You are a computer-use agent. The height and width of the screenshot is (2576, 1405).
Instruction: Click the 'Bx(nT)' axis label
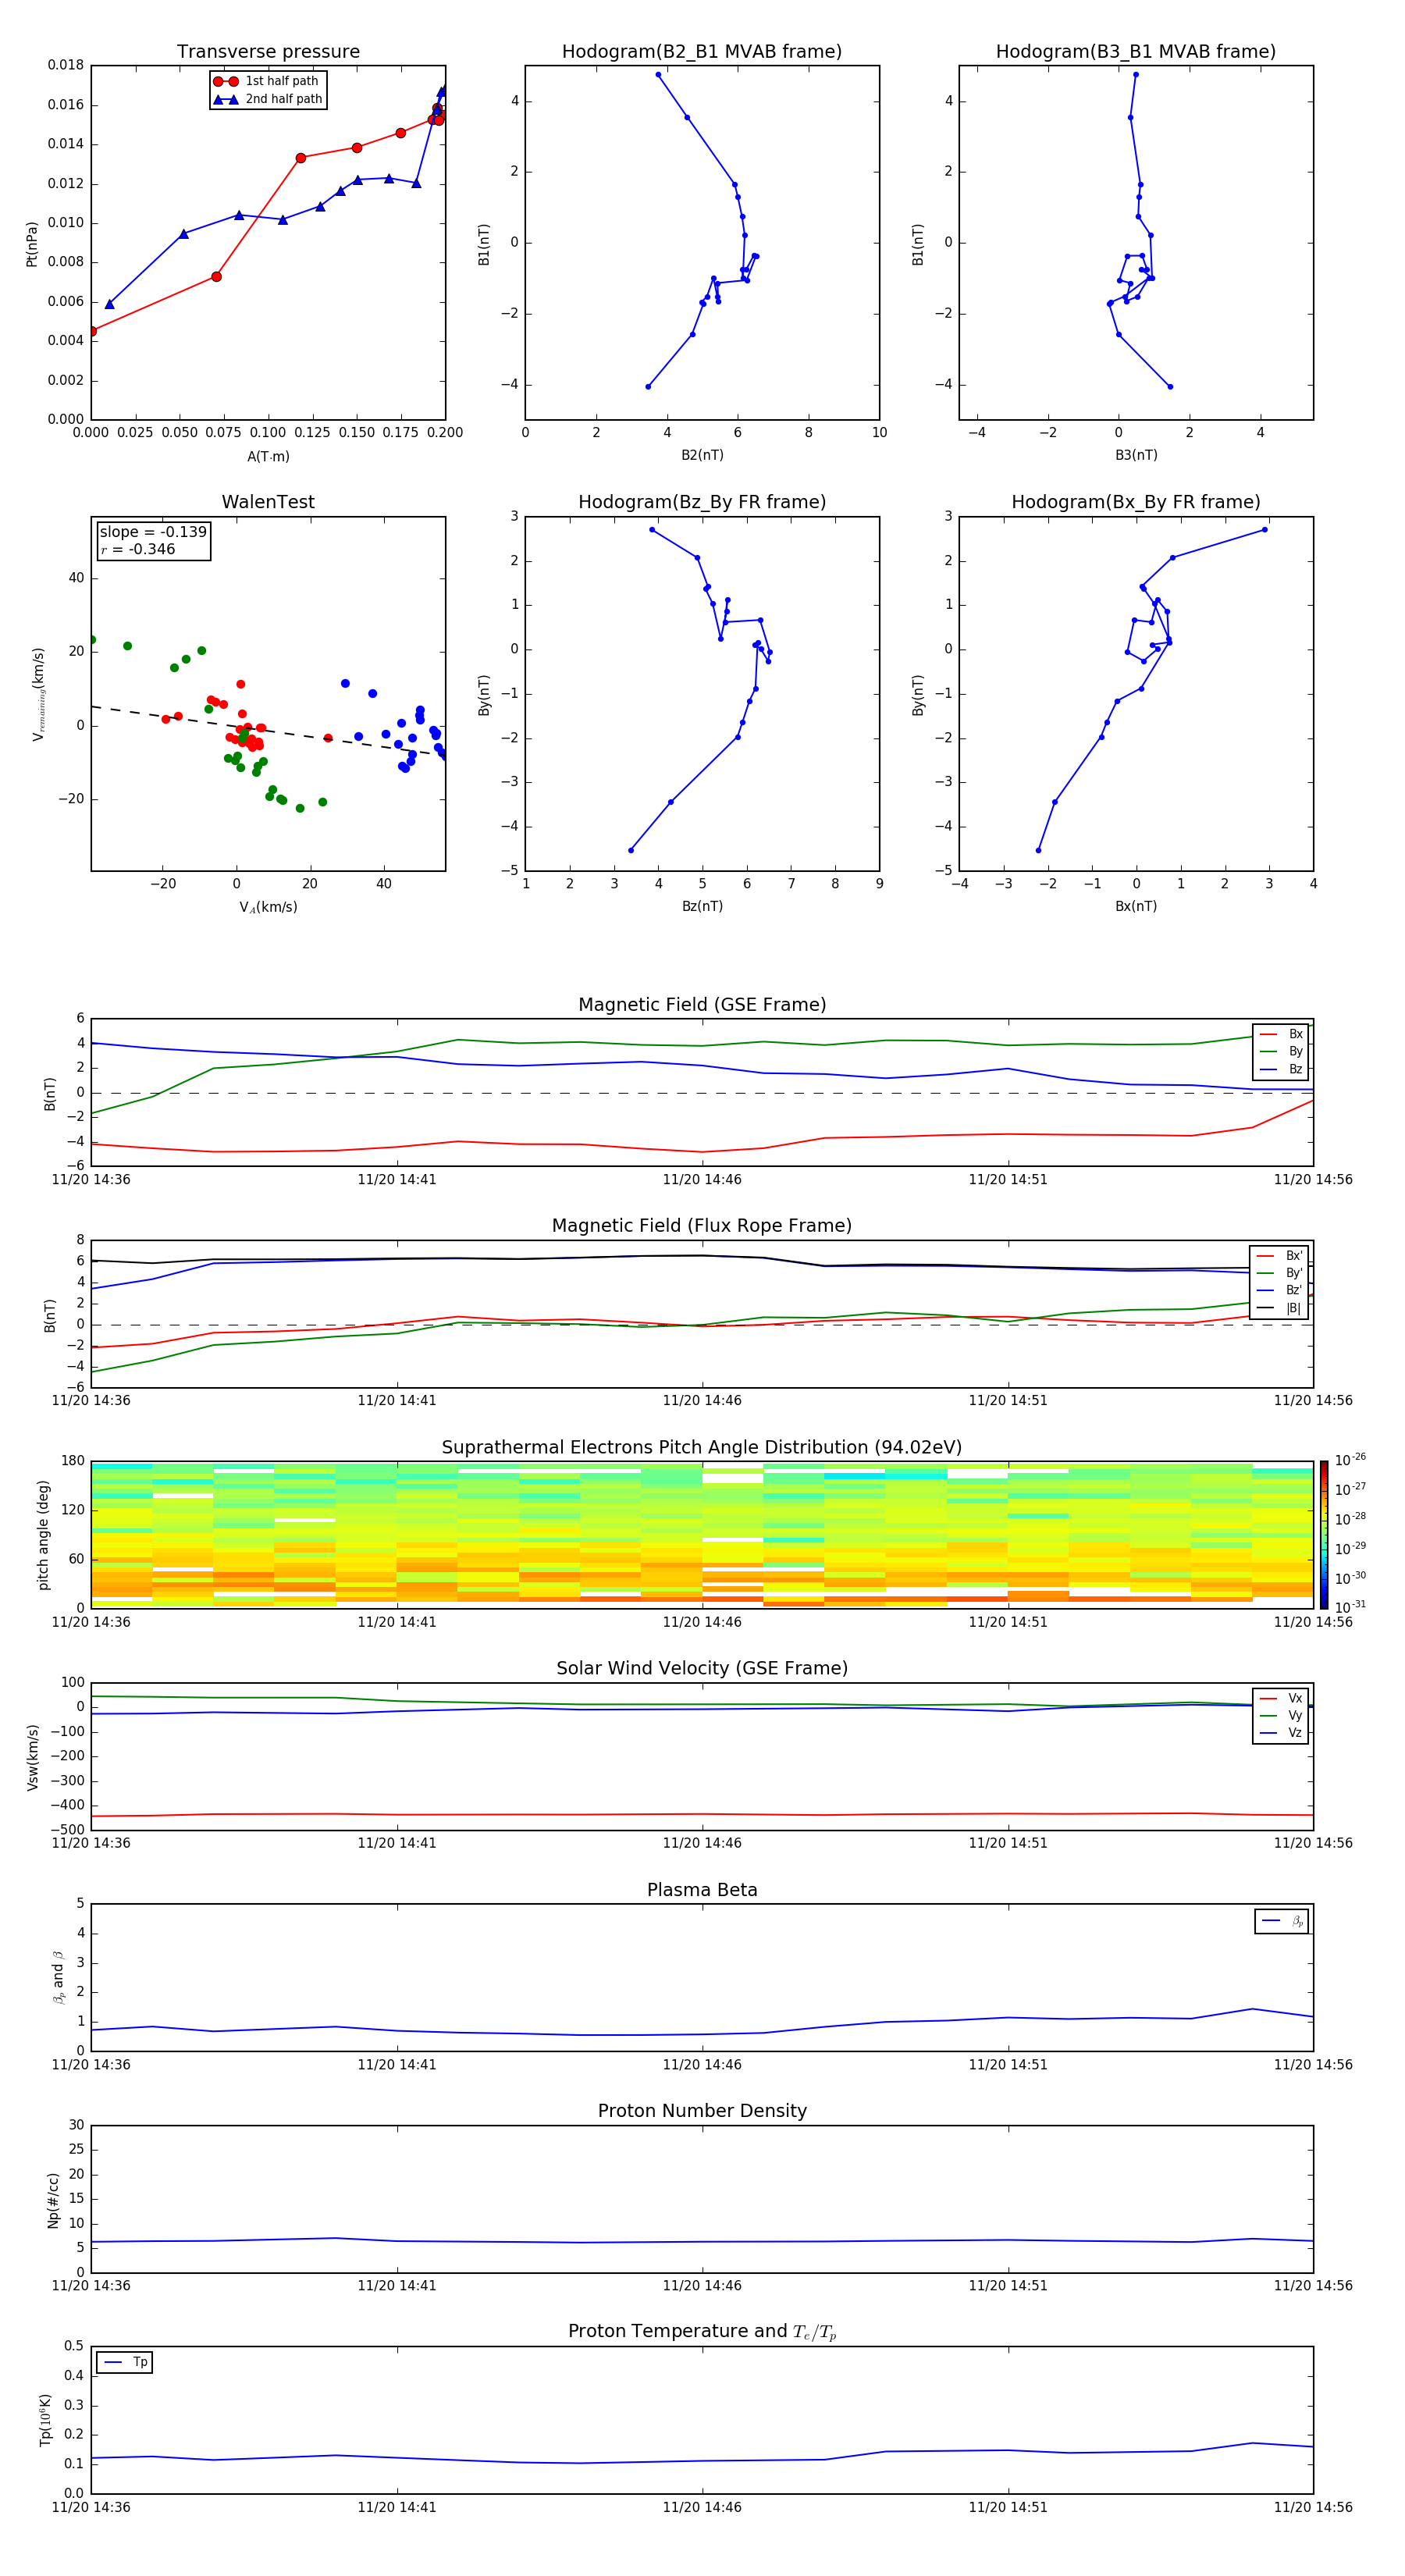tap(1136, 906)
